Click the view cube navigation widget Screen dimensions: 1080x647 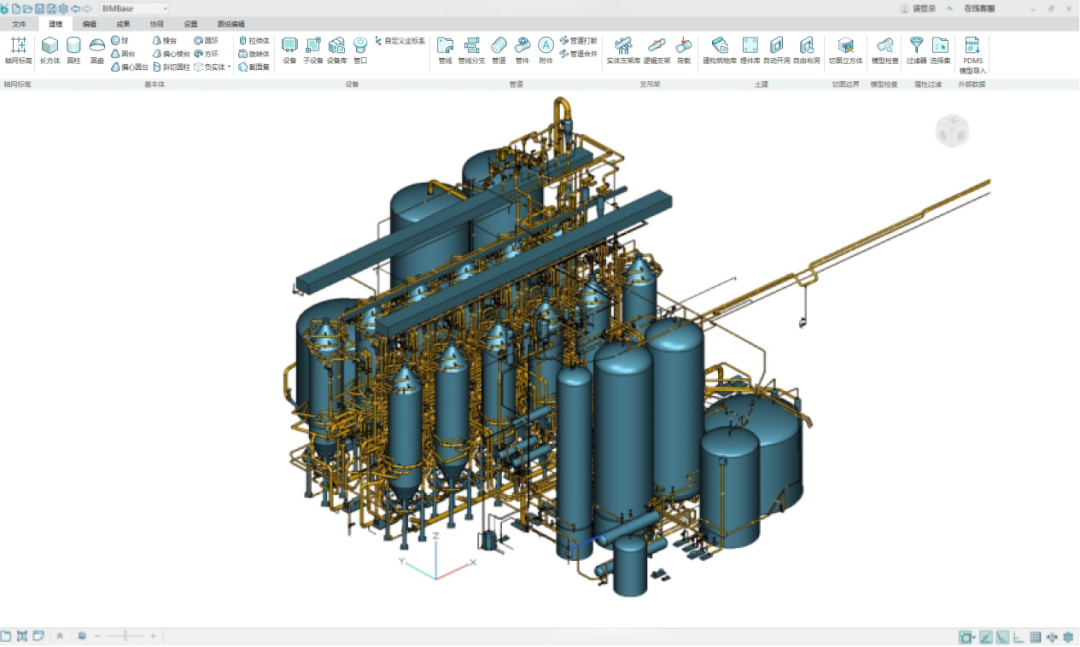click(952, 131)
